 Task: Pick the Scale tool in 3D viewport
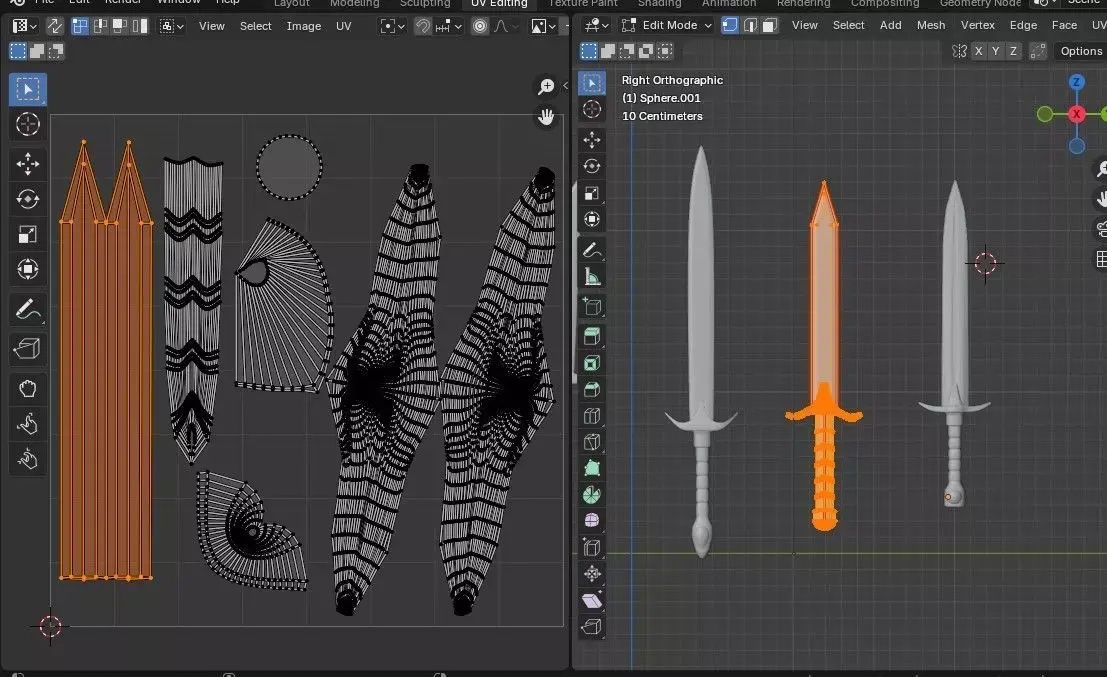point(592,193)
